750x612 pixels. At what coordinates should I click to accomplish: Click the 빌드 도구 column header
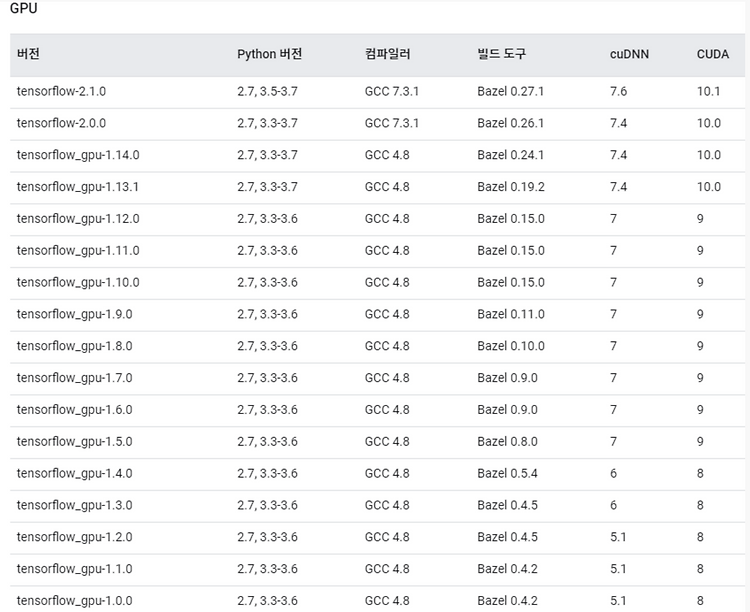pos(501,54)
